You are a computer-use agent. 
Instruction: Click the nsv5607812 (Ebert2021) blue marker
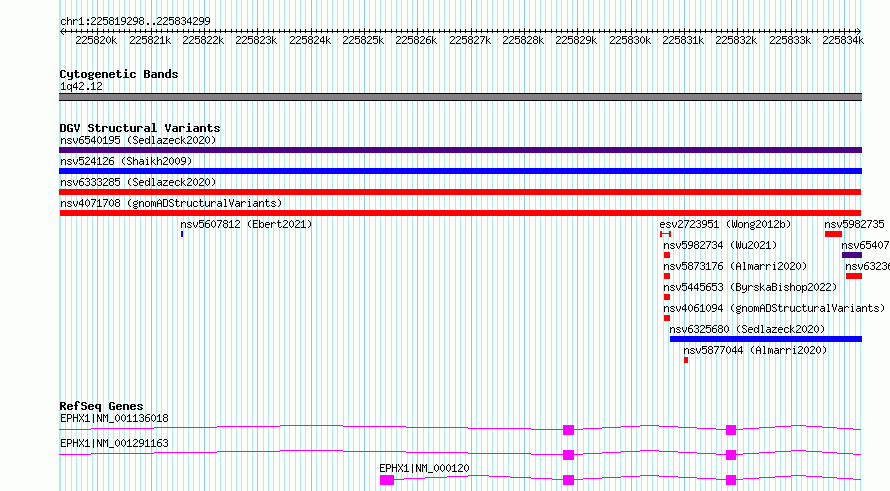coord(182,234)
